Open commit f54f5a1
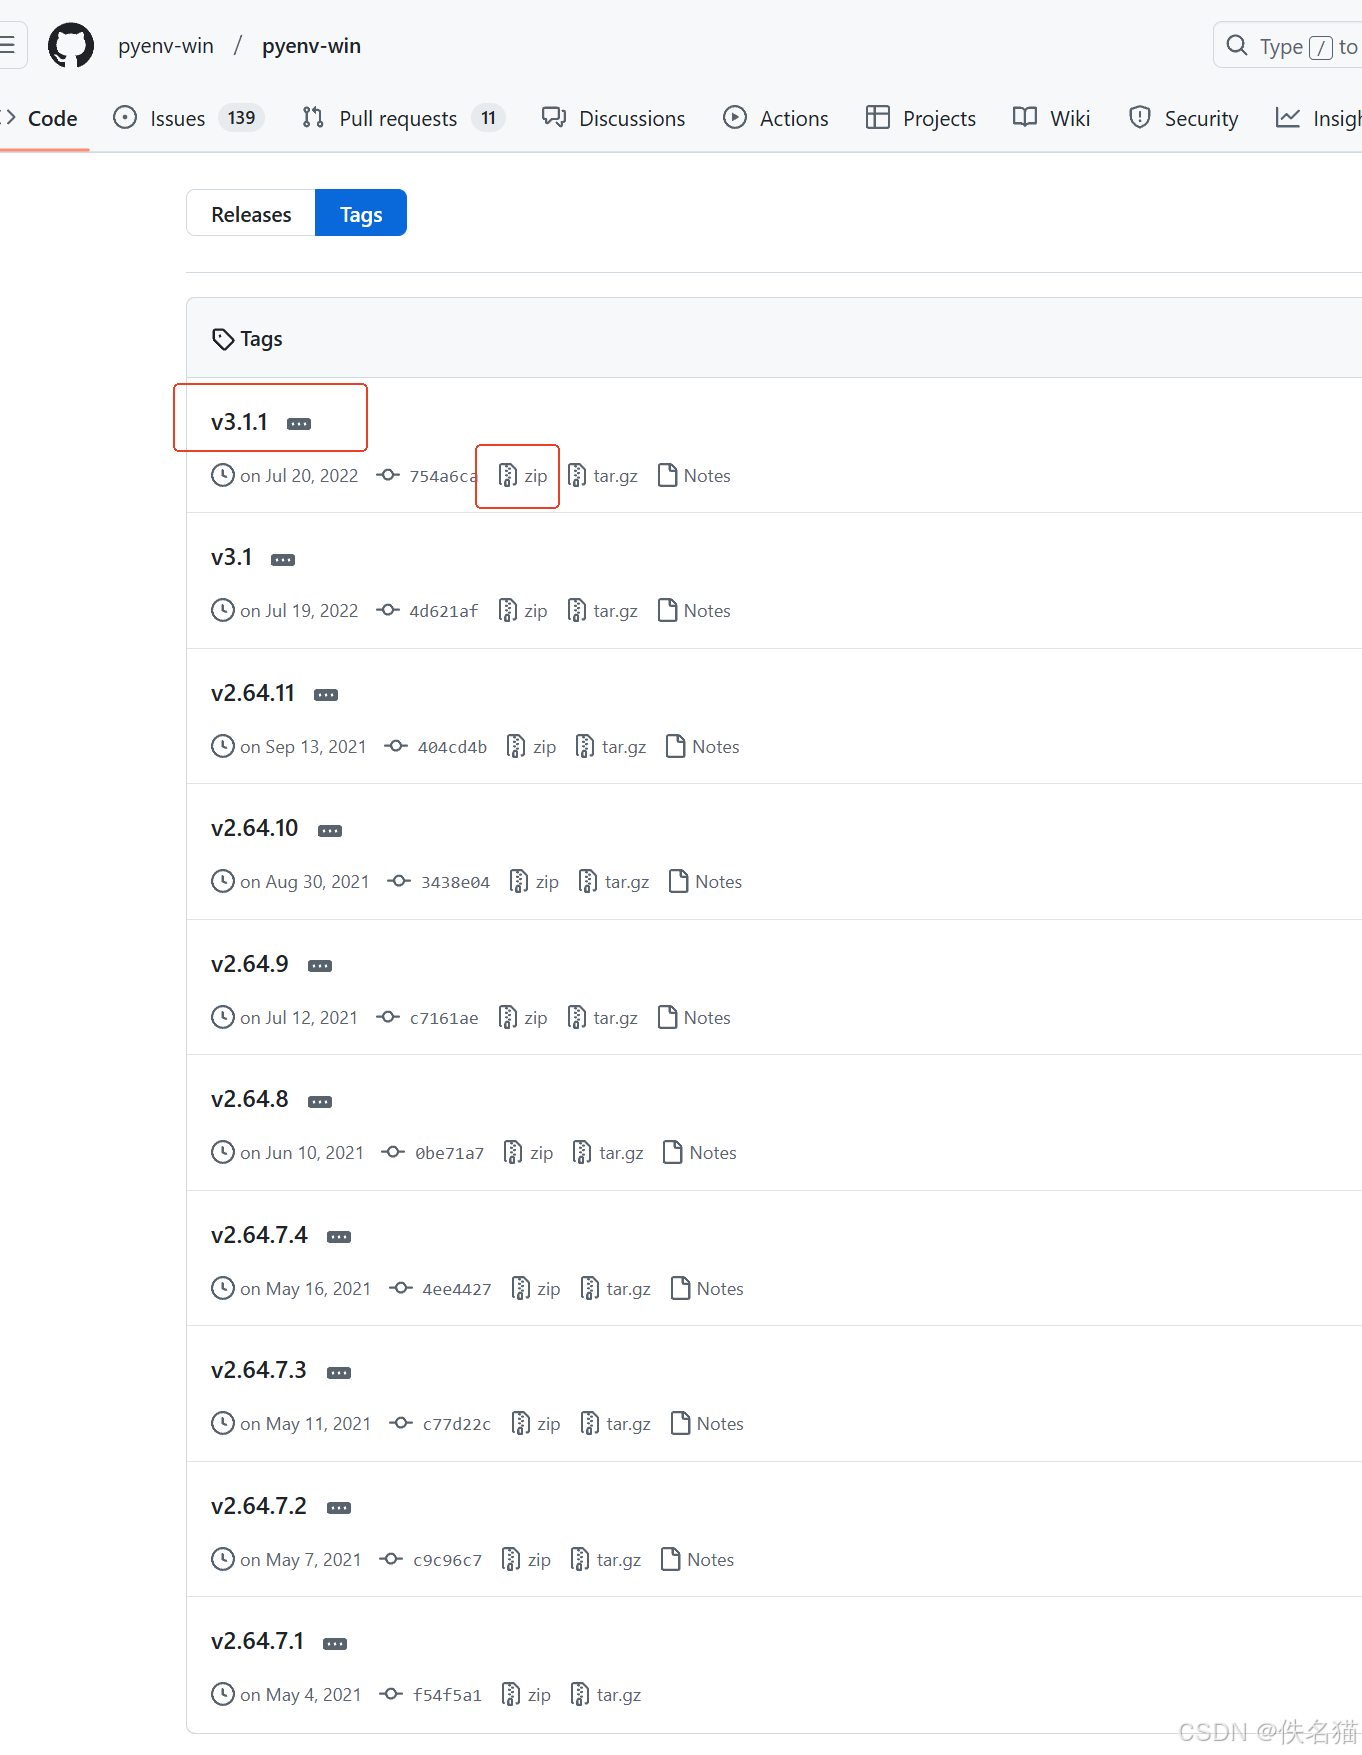Screen dimensions: 1362x1755 point(431,1695)
